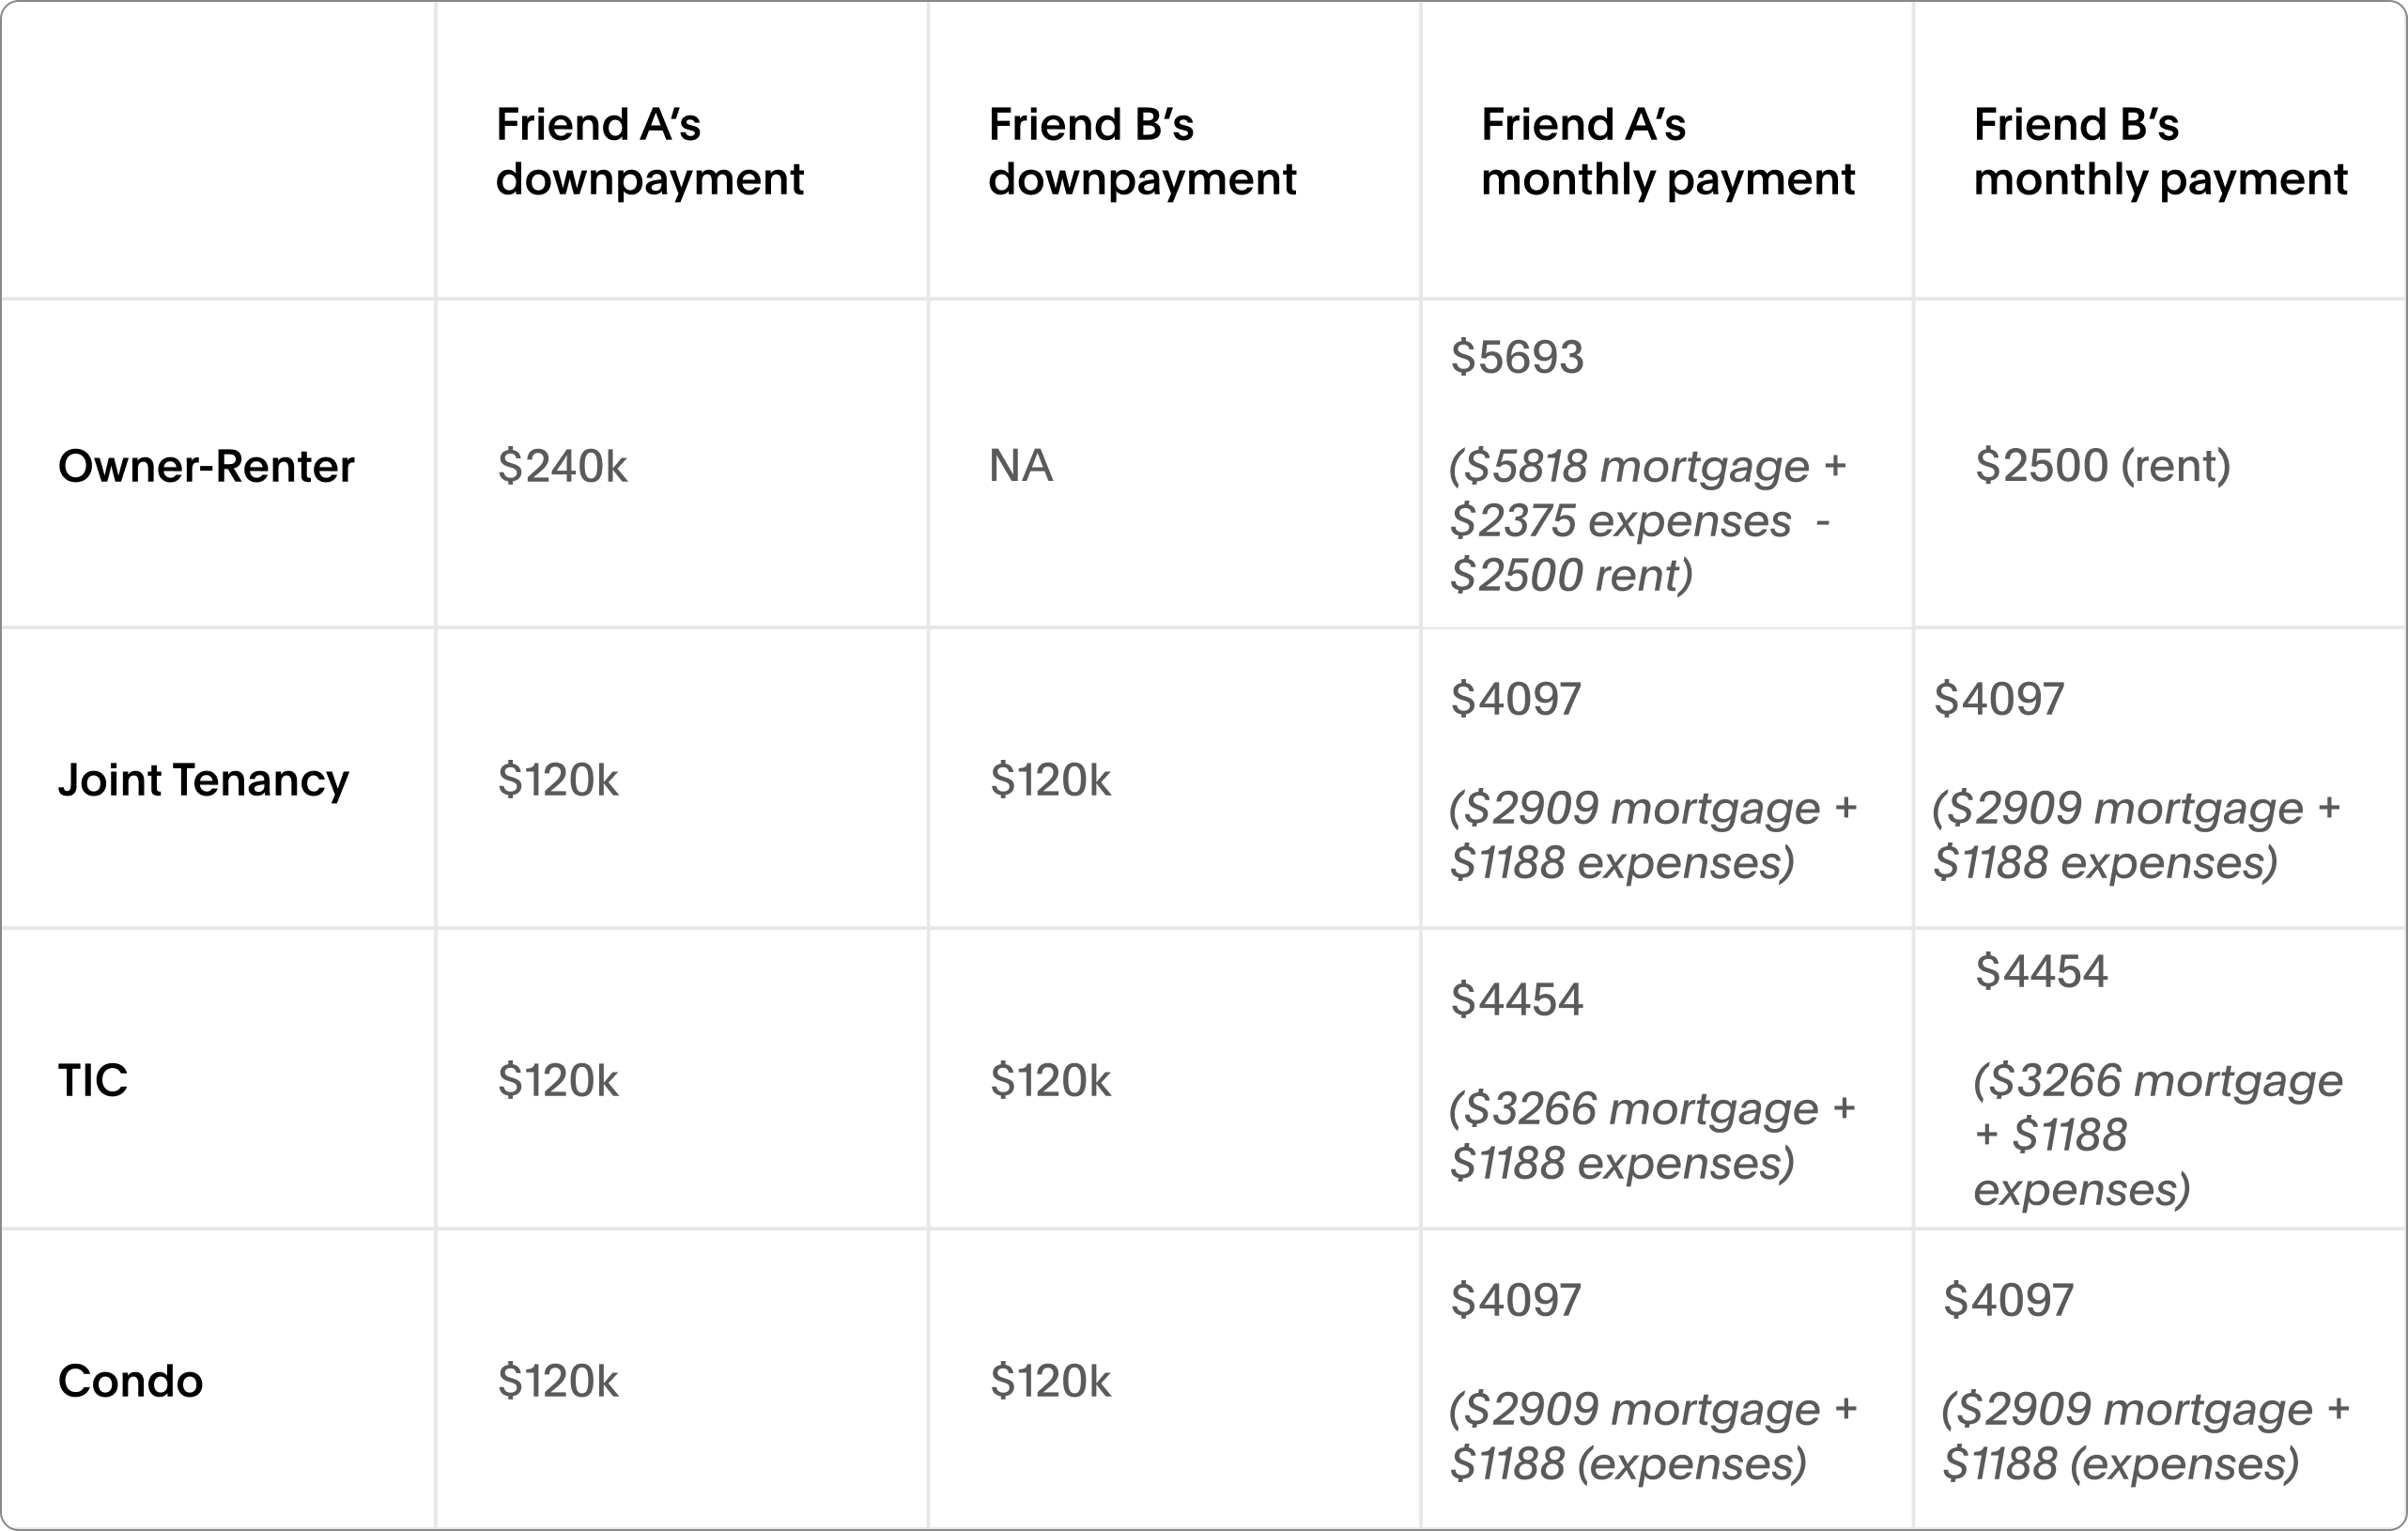The height and width of the screenshot is (1531, 2408).
Task: Select the Joint Tenancy row label
Action: coord(203,780)
